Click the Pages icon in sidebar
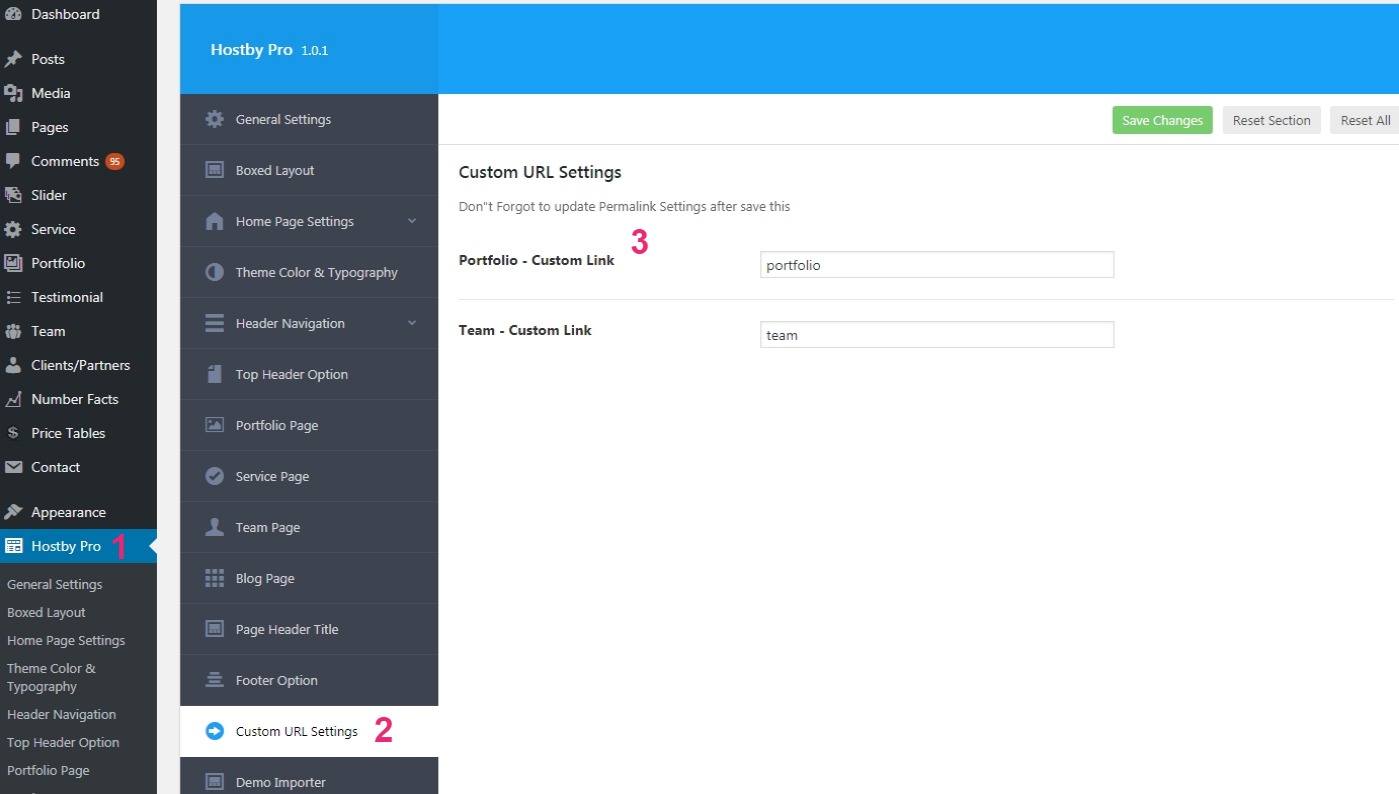The image size is (1399, 794). [x=13, y=127]
